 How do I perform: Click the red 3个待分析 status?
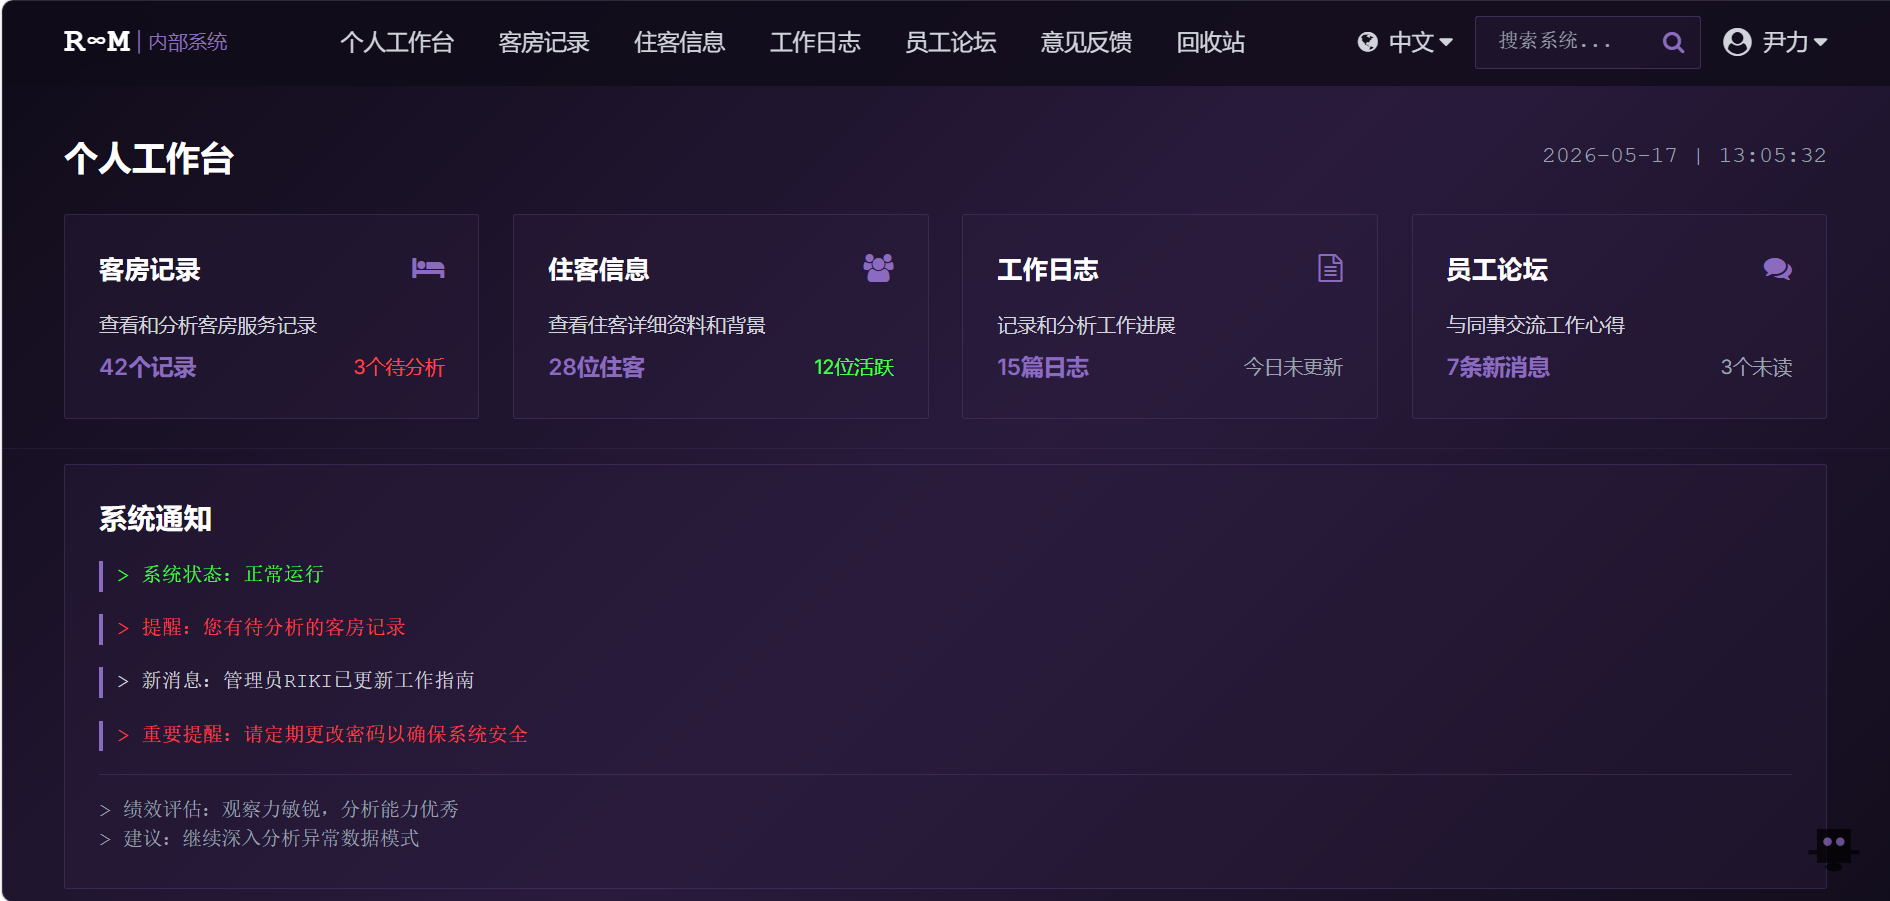click(x=399, y=367)
